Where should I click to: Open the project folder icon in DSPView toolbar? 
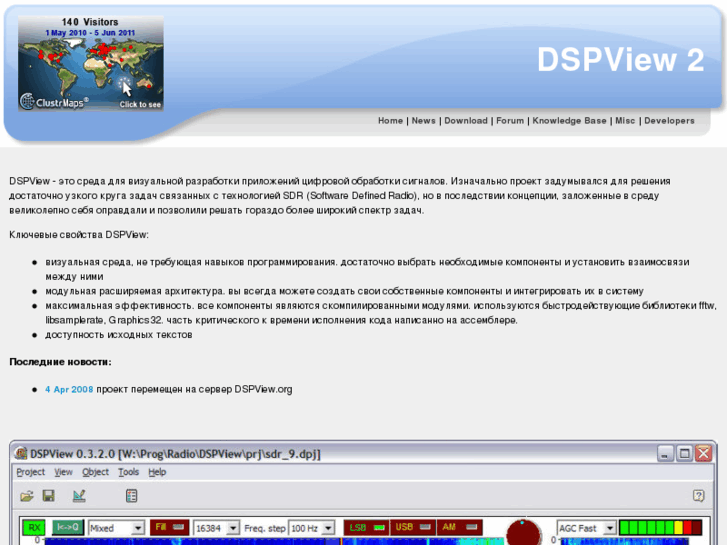point(27,496)
